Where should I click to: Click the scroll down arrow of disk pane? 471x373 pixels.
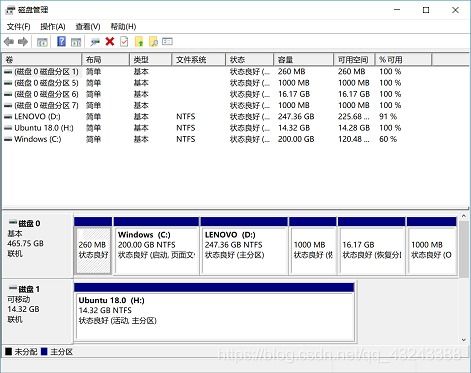click(464, 340)
